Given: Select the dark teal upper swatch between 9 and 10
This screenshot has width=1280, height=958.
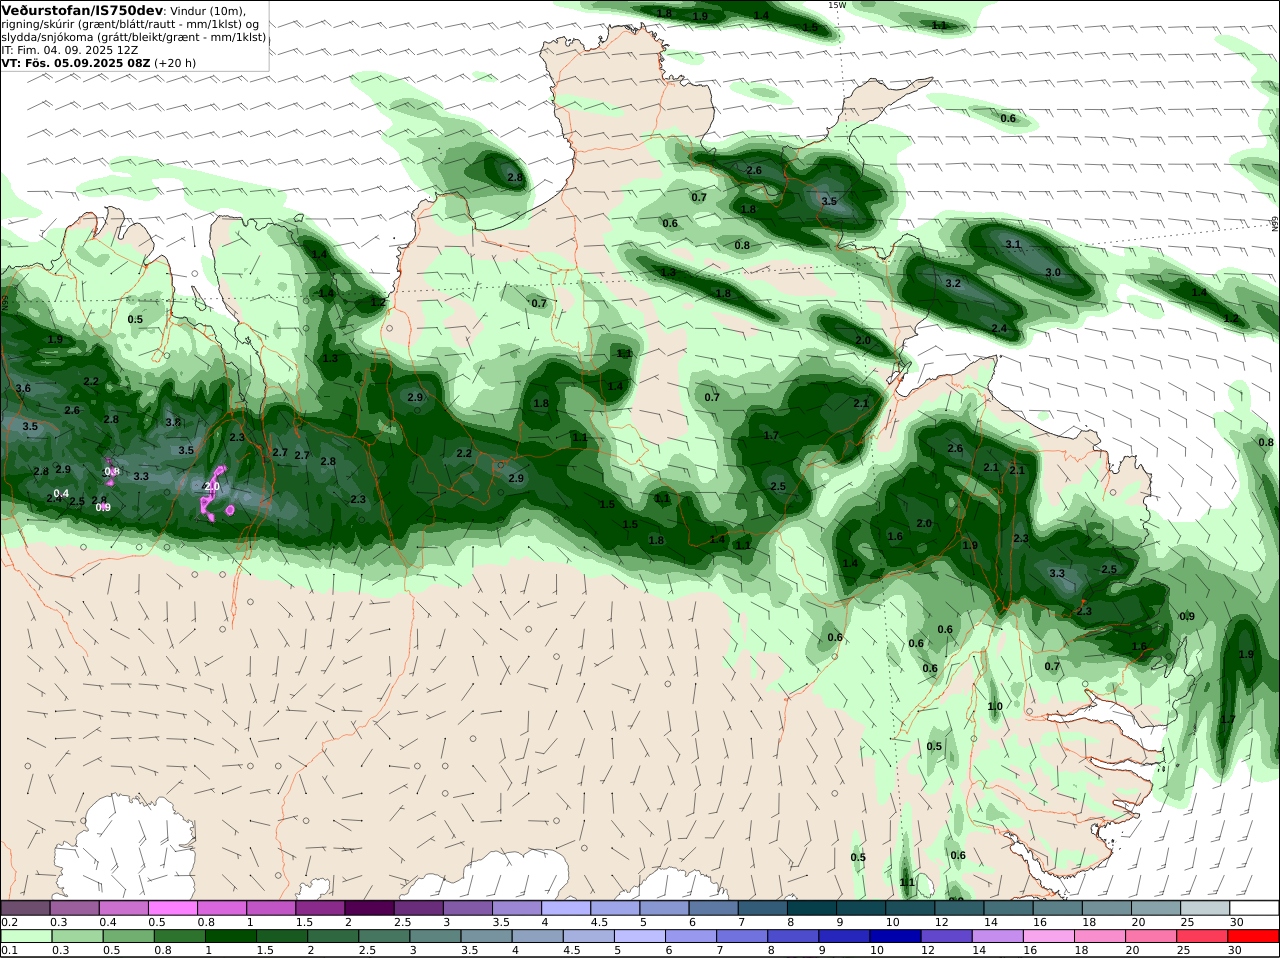Looking at the screenshot, I should [861, 907].
